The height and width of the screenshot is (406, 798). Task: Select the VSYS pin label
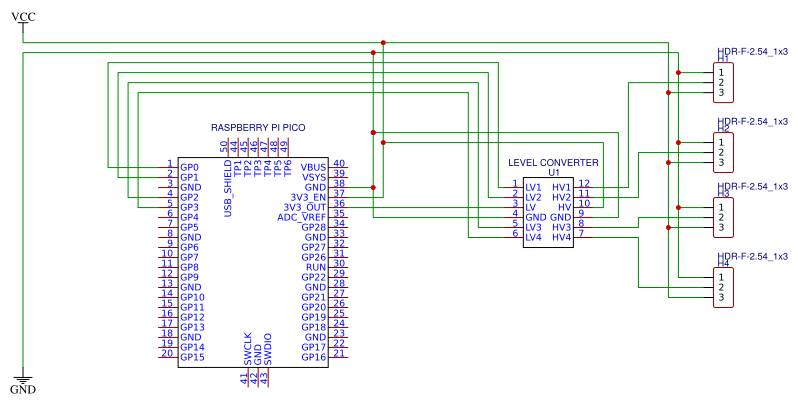314,178
